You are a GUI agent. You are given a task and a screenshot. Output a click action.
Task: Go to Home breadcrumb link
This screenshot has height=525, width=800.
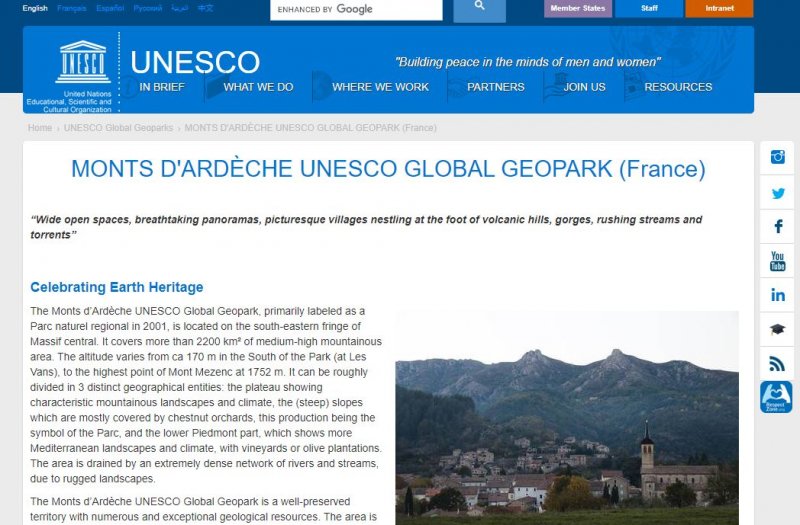(40, 128)
